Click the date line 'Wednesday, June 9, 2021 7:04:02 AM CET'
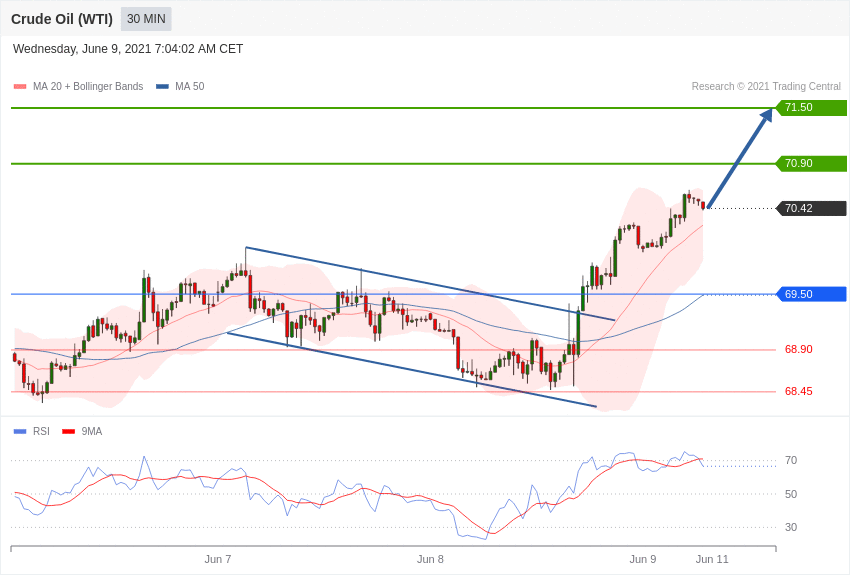 (x=128, y=49)
